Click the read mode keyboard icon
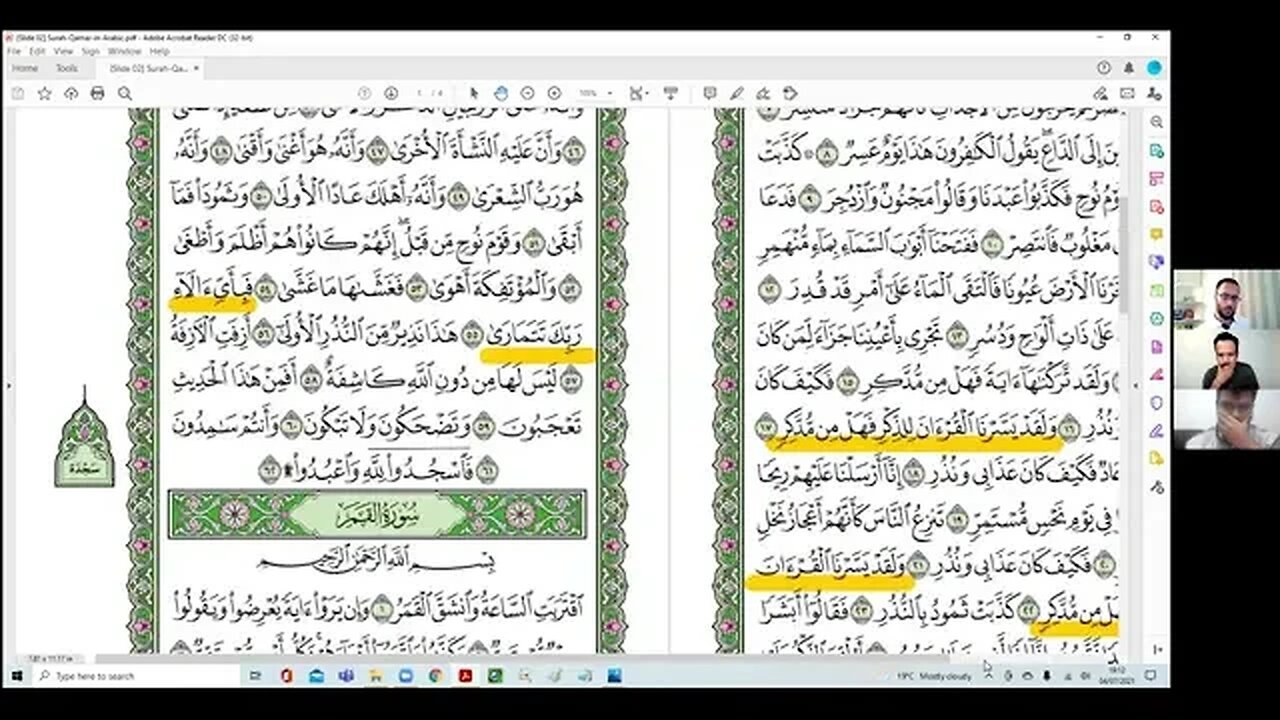Image resolution: width=1280 pixels, height=720 pixels. click(x=671, y=93)
